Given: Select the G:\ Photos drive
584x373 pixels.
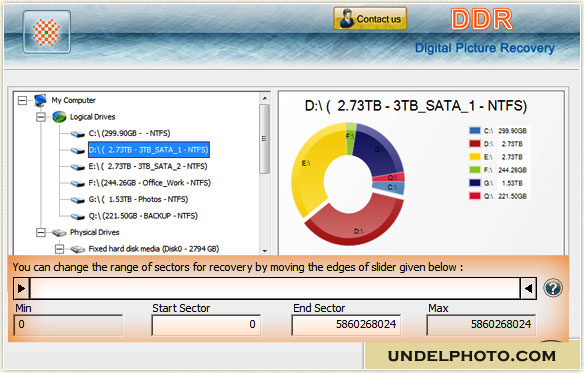Looking at the screenshot, I should [138, 199].
